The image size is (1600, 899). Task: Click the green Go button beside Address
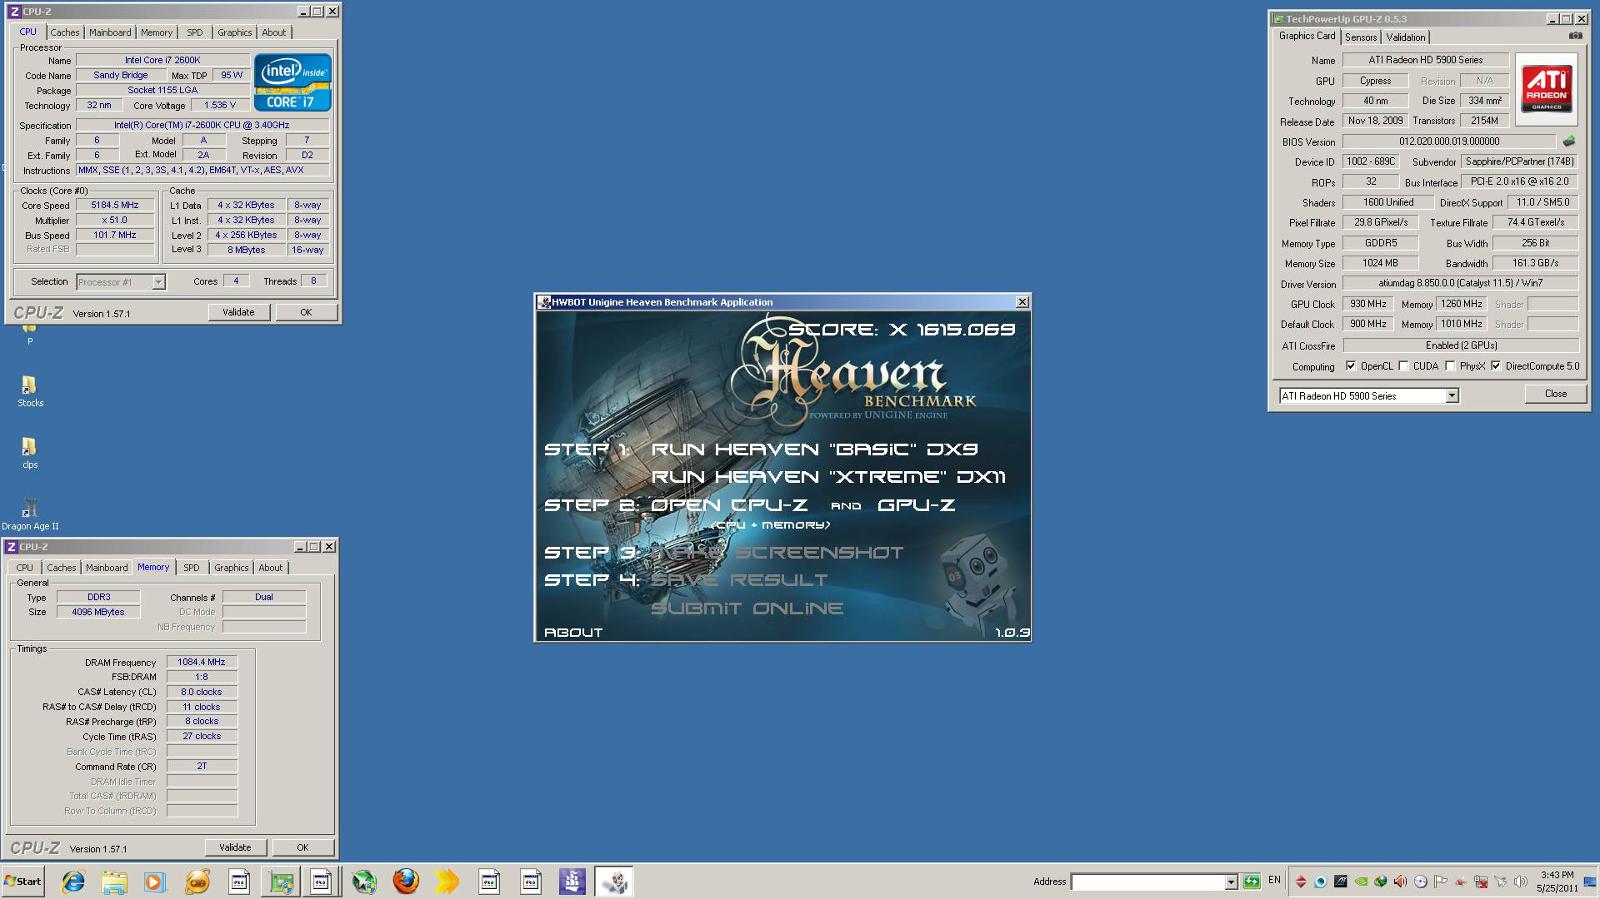pyautogui.click(x=1251, y=881)
